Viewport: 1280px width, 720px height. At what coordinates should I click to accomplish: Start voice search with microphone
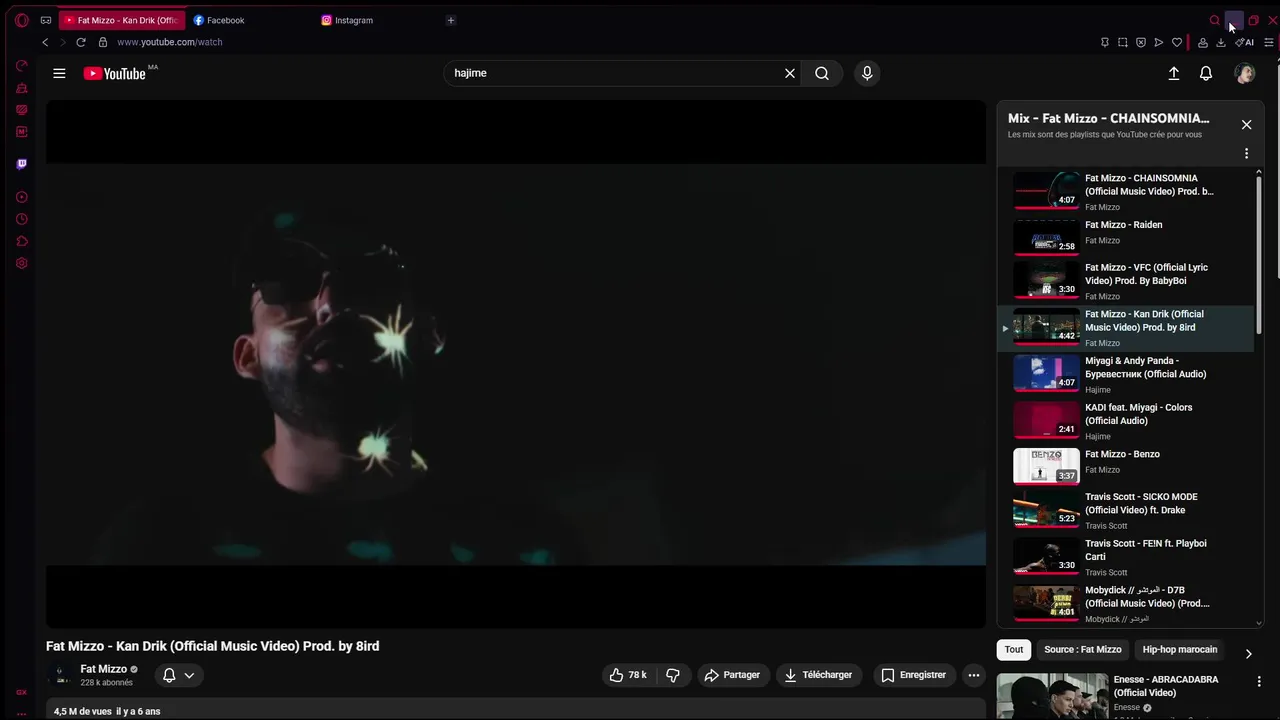(867, 73)
